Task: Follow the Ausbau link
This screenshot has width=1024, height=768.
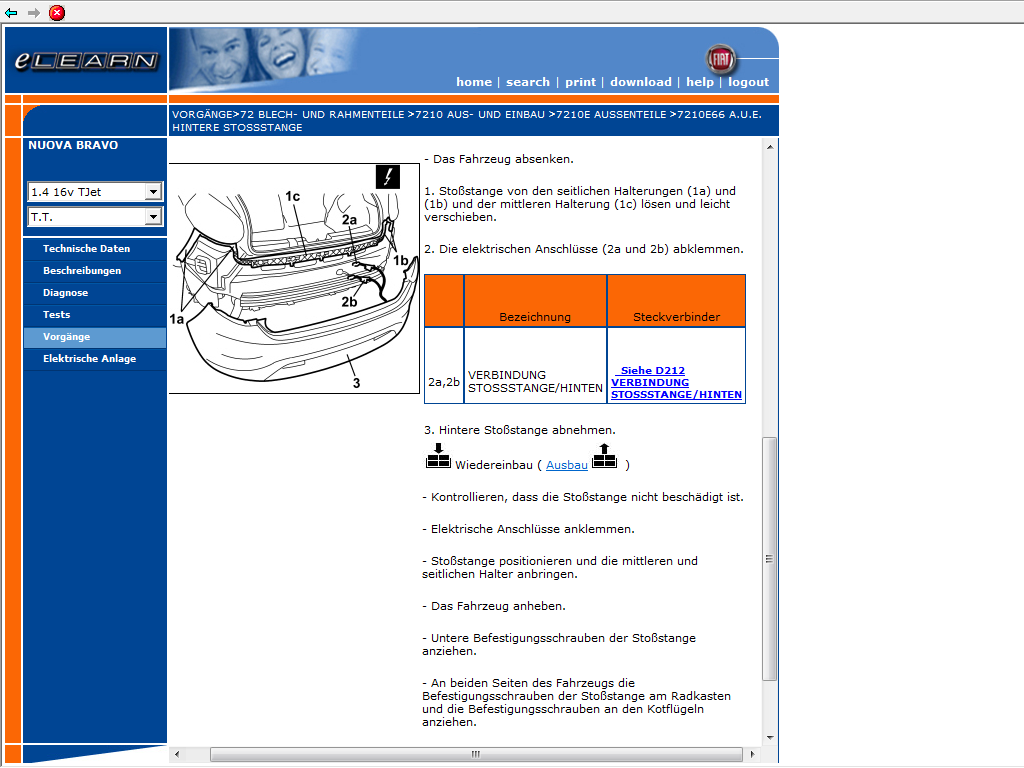Action: [x=566, y=465]
